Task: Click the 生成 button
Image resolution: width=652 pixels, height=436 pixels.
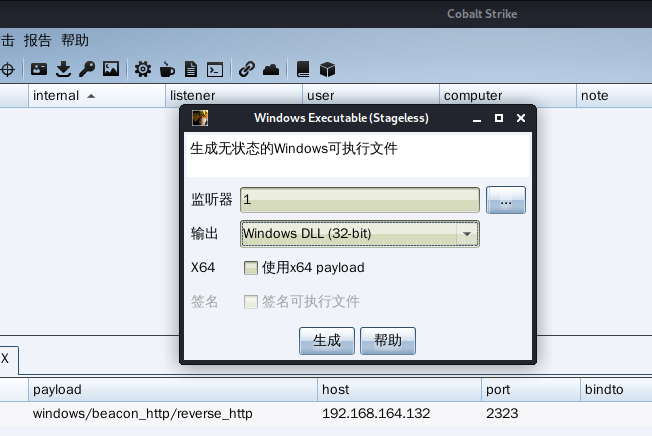Action: 327,341
